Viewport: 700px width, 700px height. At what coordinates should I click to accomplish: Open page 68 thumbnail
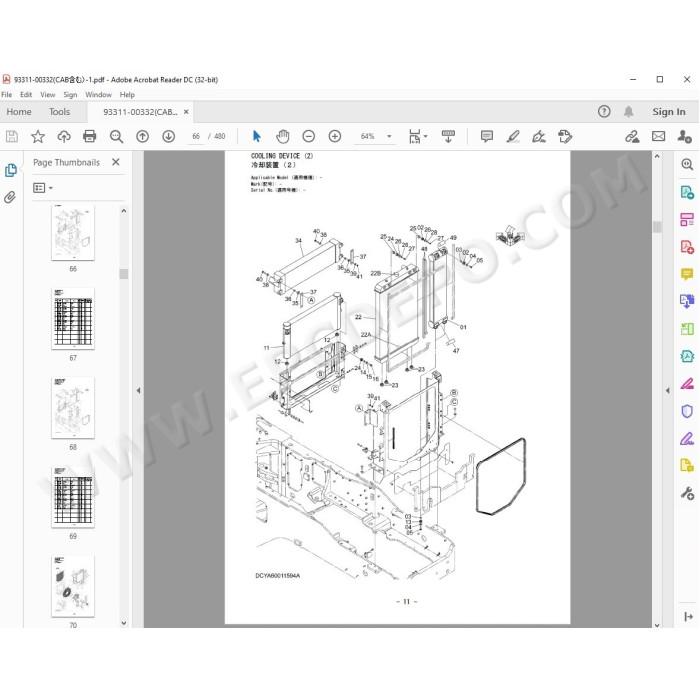pyautogui.click(x=73, y=408)
